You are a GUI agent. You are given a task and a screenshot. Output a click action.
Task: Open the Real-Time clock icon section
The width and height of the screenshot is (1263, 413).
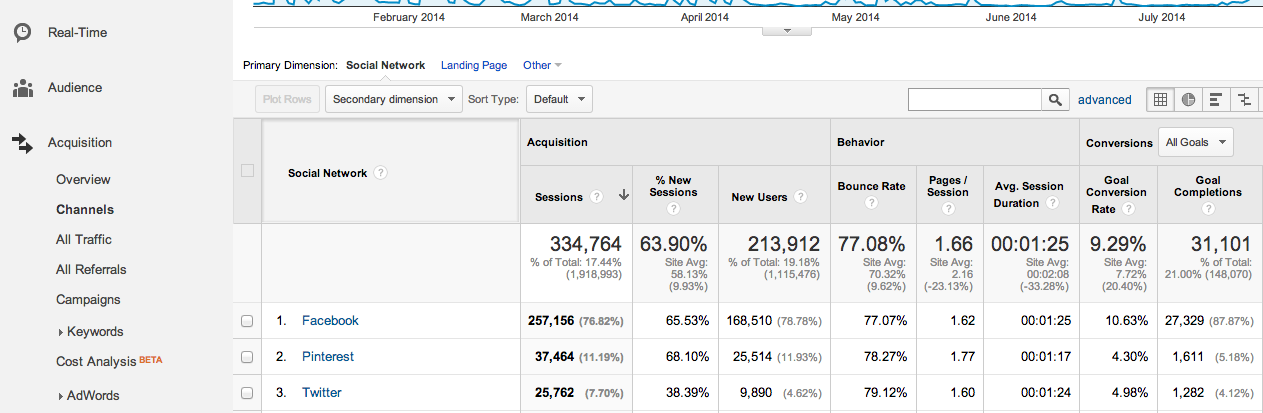click(x=22, y=33)
